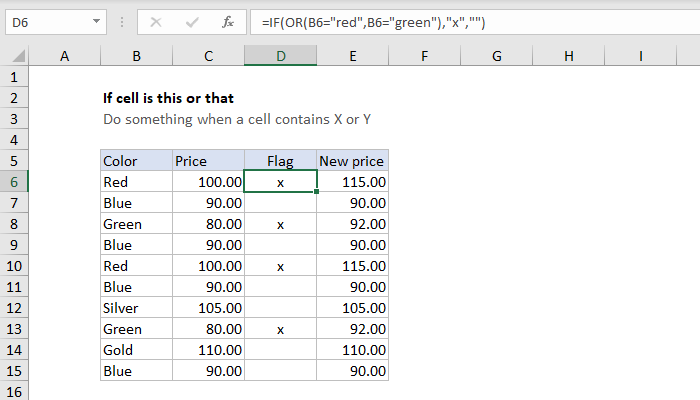The height and width of the screenshot is (400, 700).
Task: Select row 5 header
Action: tap(14, 161)
